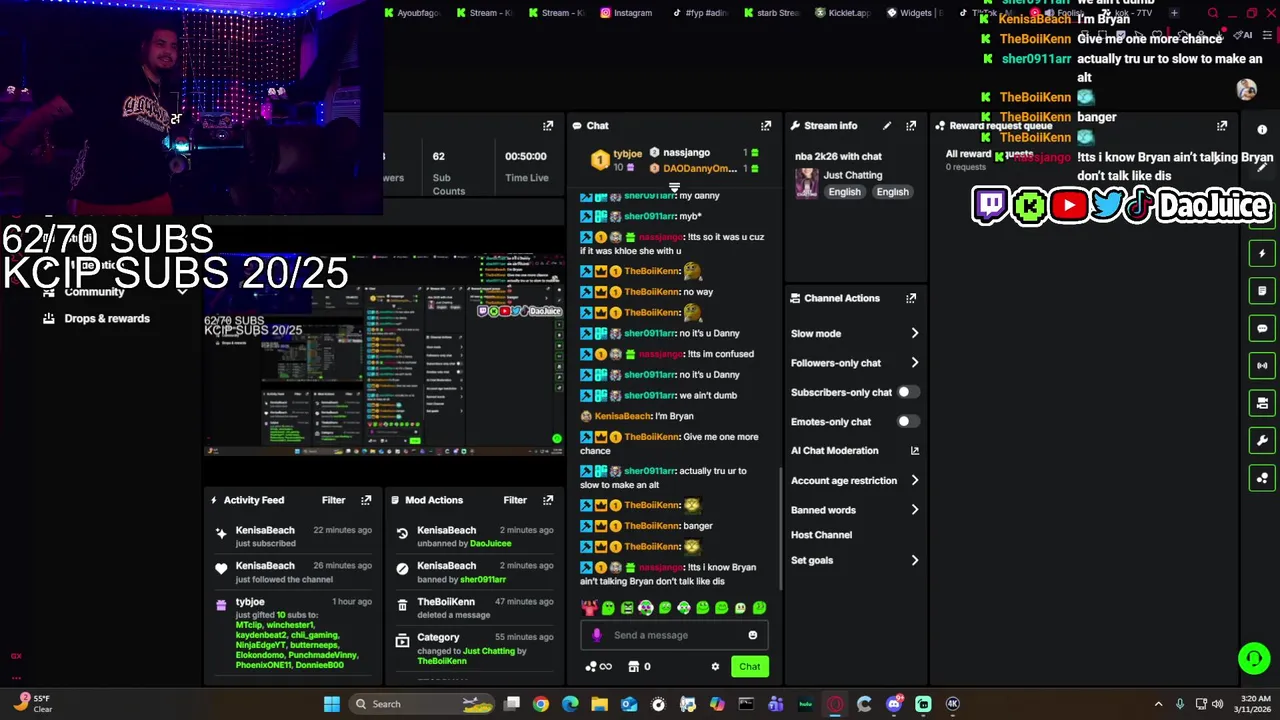Open Drops & rewards in sidebar
Screen dimensions: 1280x720
point(107,319)
